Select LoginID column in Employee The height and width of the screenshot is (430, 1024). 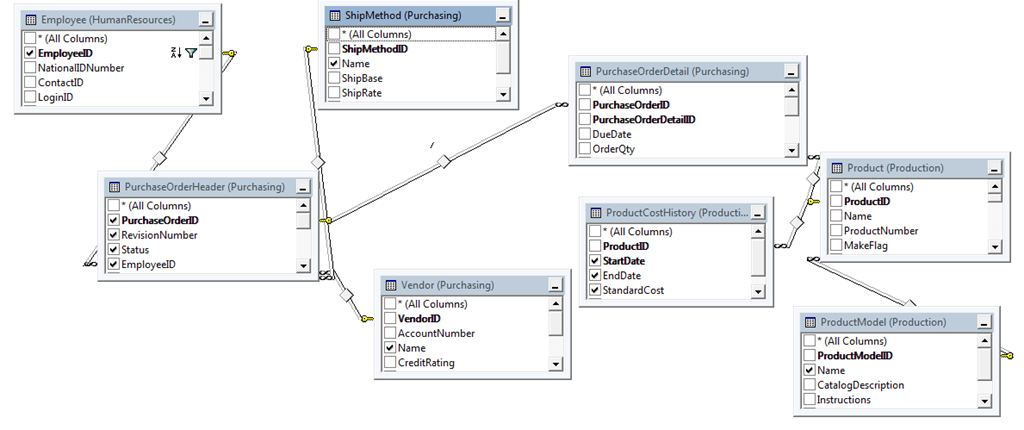pos(56,97)
